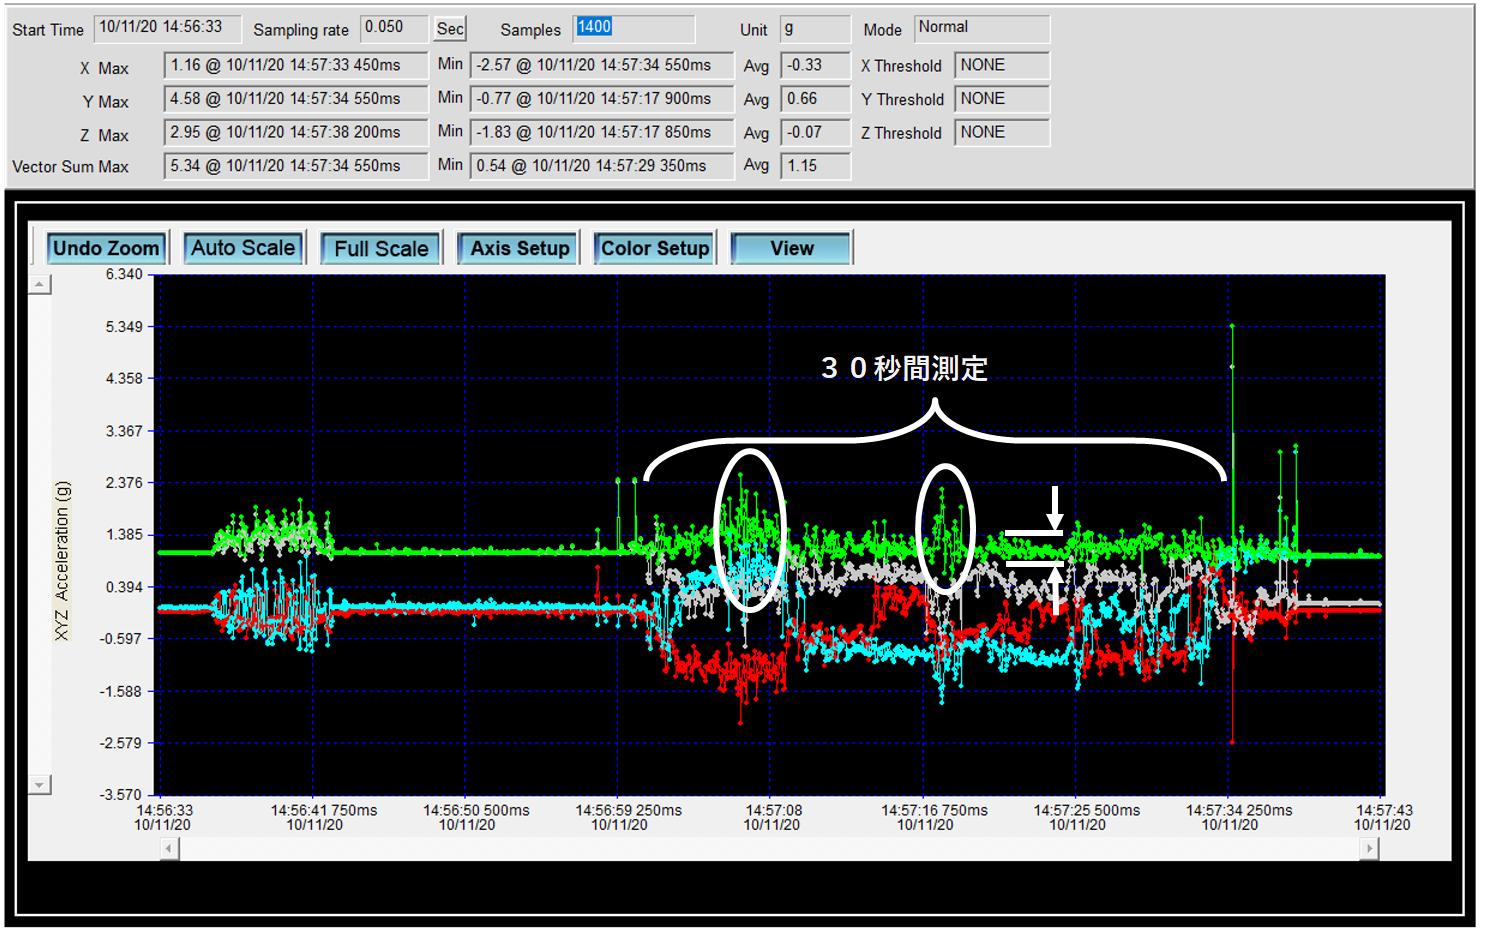Click the Auto Scale button
Image resolution: width=1485 pixels, height=930 pixels.
point(243,248)
